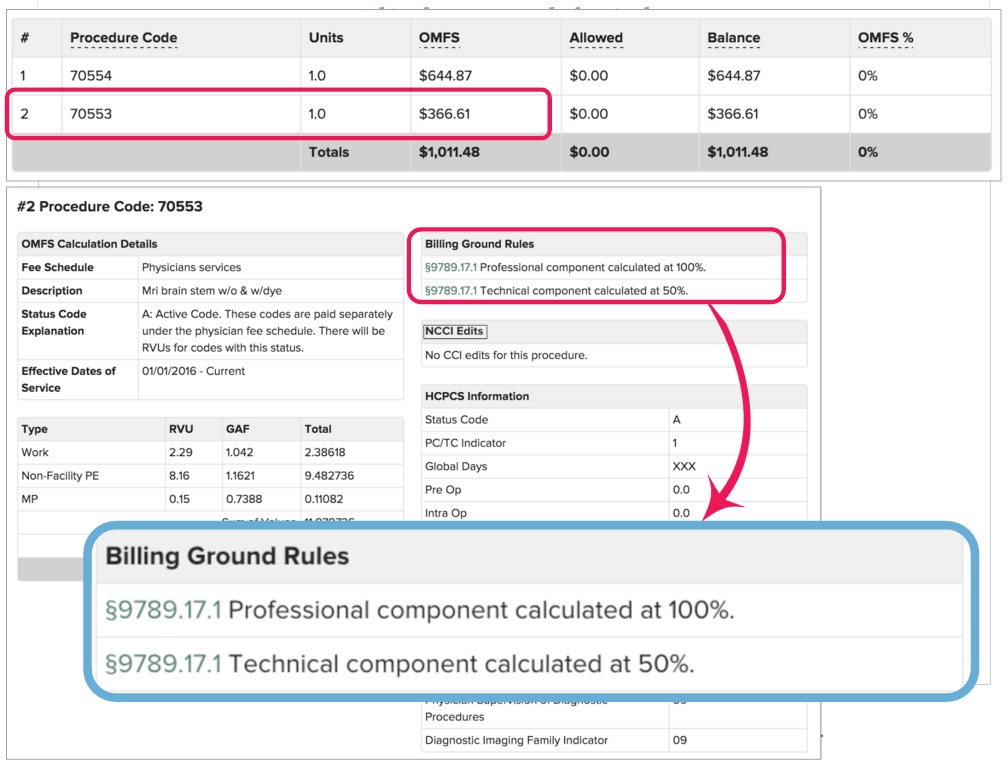
Task: Click the OMFS Calculation Details heading
Action: [x=89, y=244]
